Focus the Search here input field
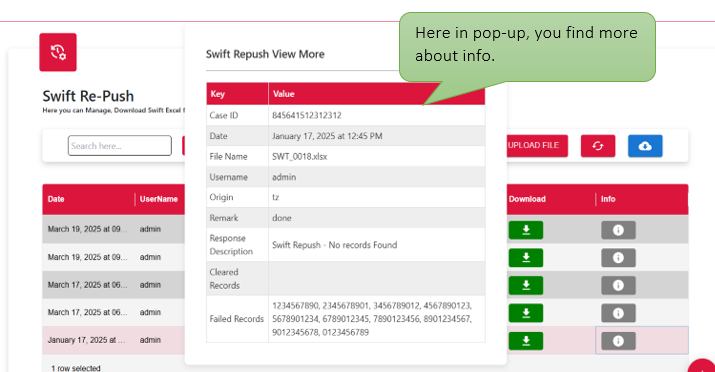This screenshot has width=715, height=372. tap(120, 146)
